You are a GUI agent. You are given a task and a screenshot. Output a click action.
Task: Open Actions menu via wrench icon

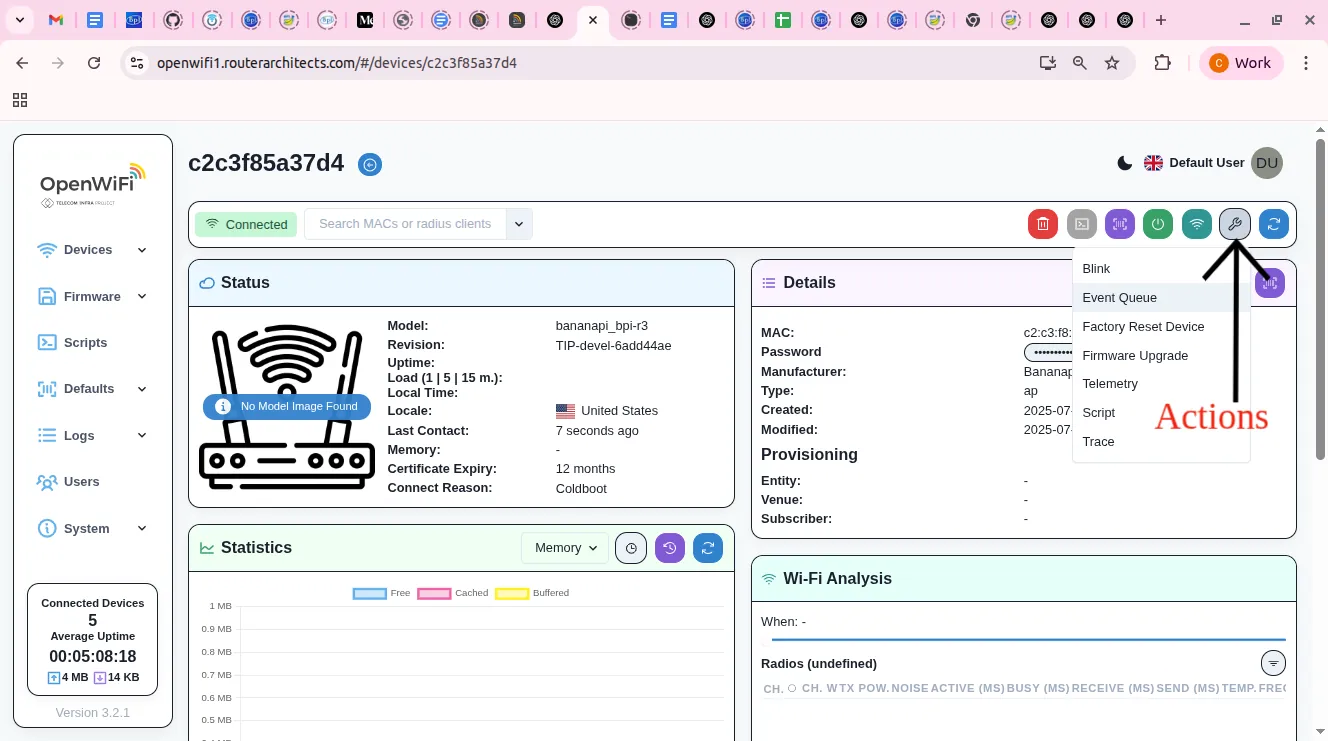[x=1235, y=224]
